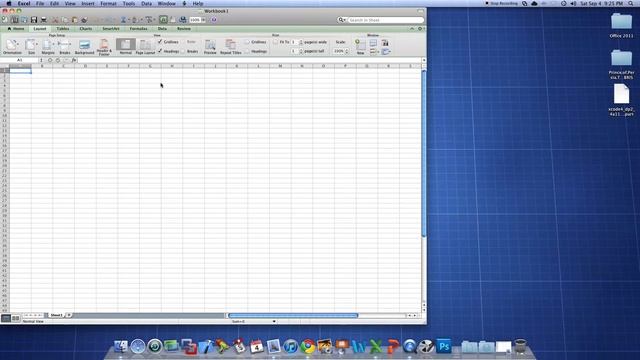Click Normal view button at bottom left
The width and height of the screenshot is (640, 360).
pos(6,318)
